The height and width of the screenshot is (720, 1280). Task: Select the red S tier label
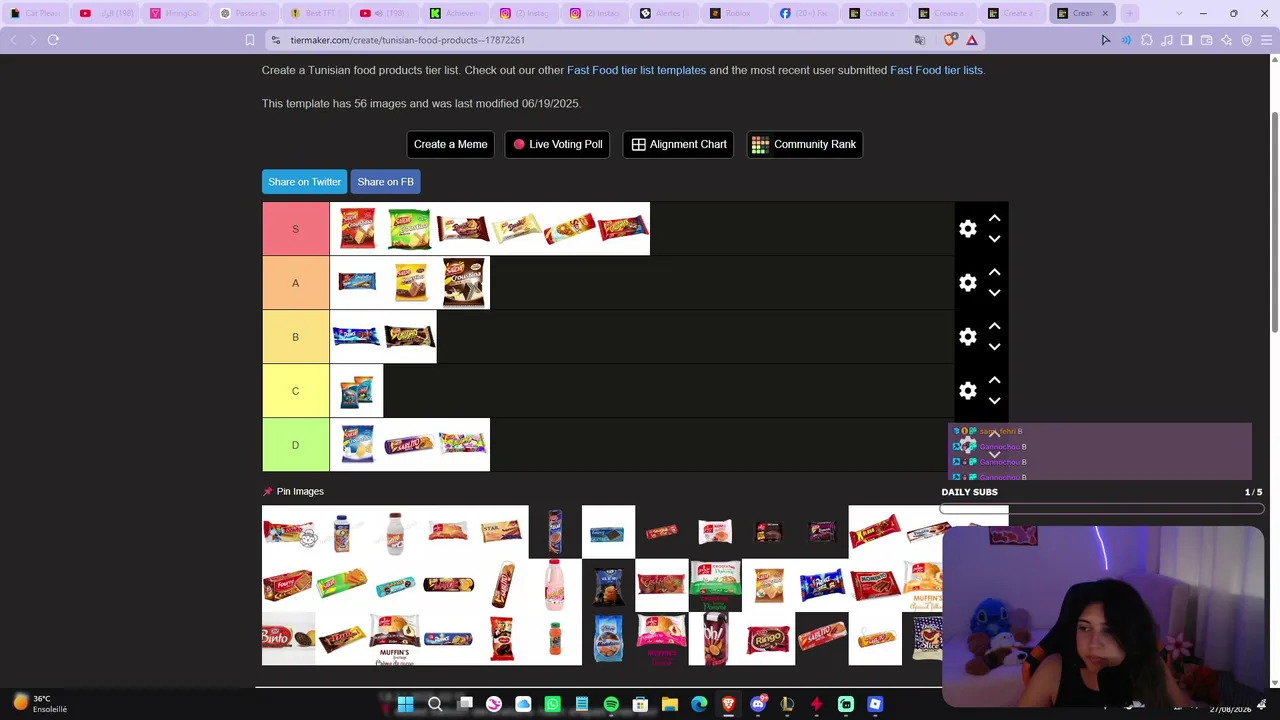tap(295, 229)
